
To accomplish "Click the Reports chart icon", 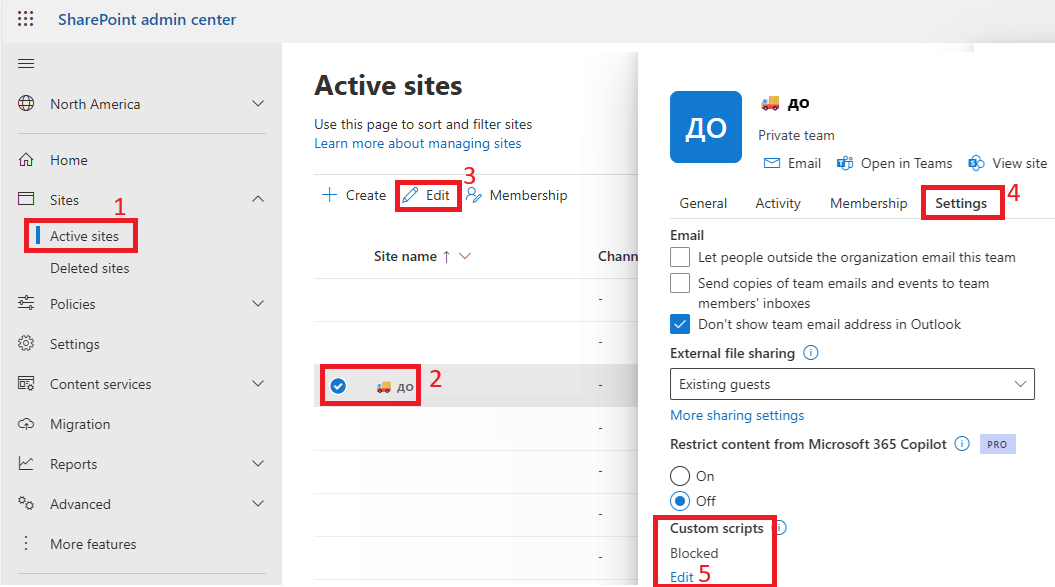I will pos(26,464).
